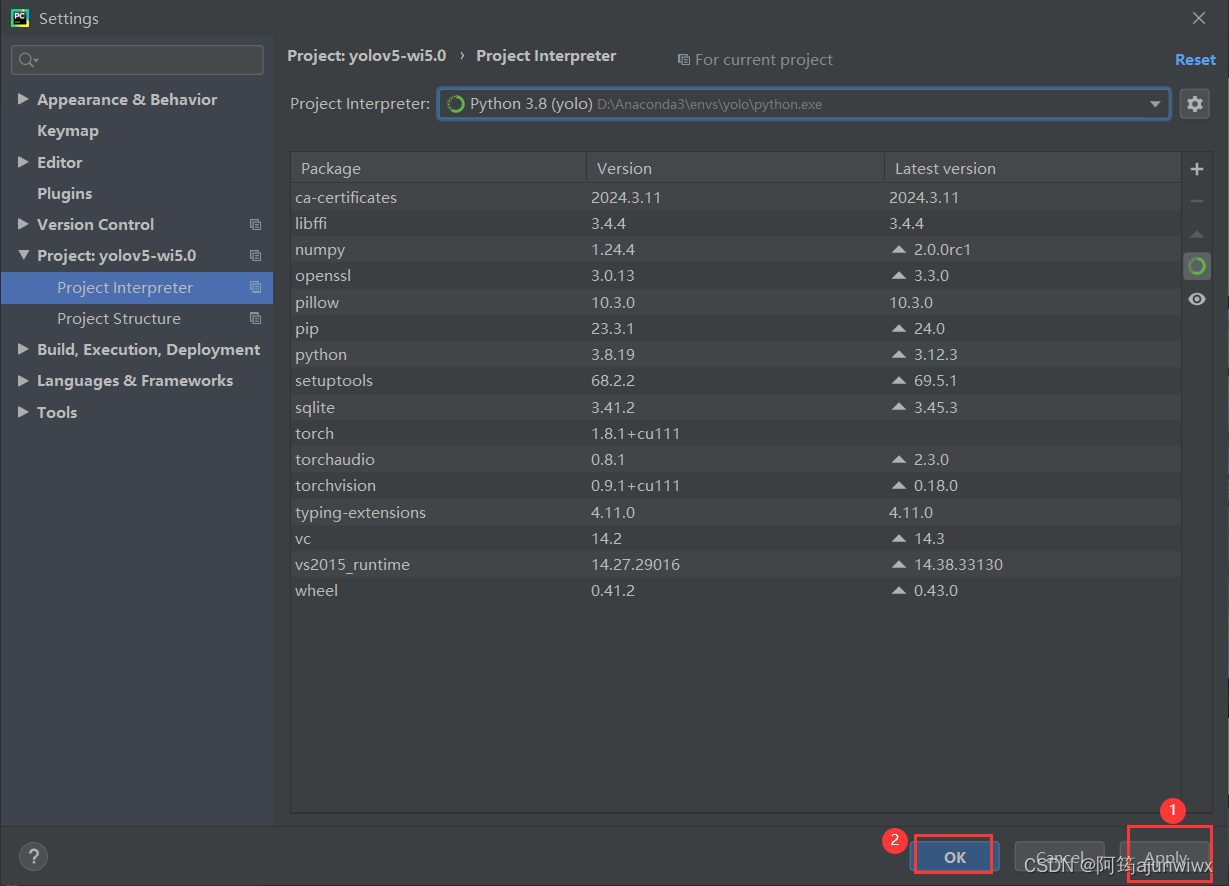The height and width of the screenshot is (886, 1229).
Task: Sort by the Latest version column header
Action: coord(1032,169)
